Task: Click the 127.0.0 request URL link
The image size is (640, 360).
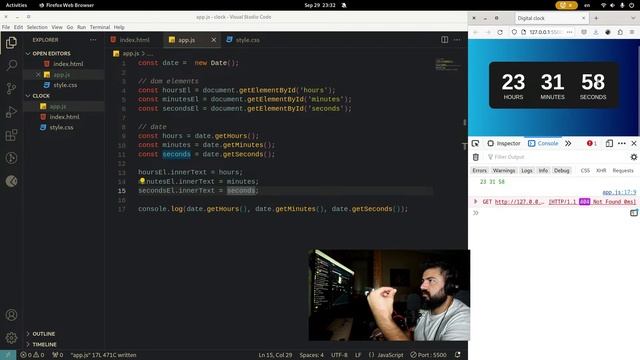Action: pos(519,201)
